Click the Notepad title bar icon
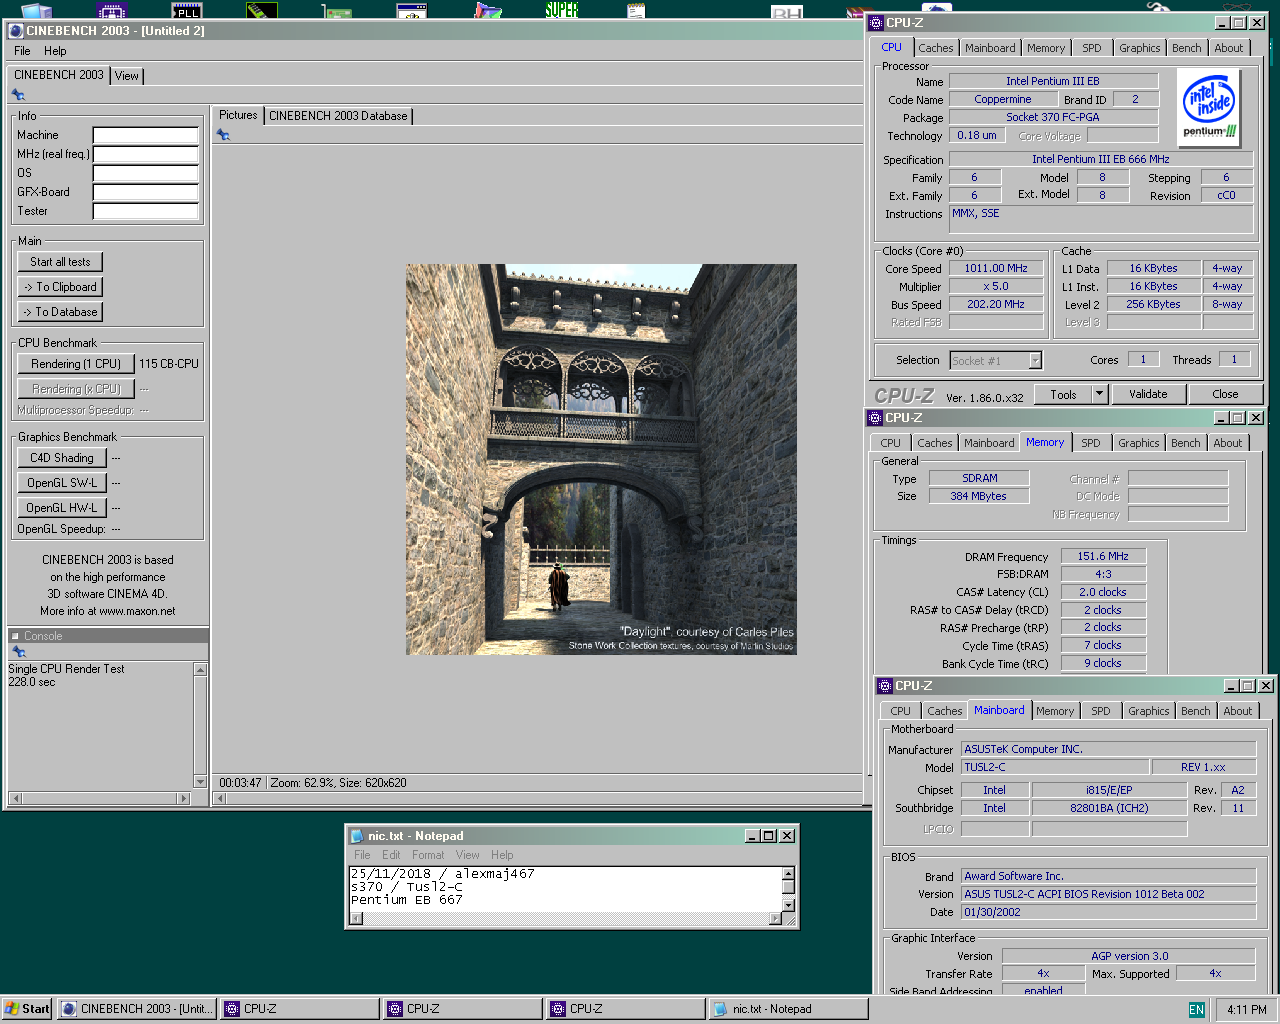The height and width of the screenshot is (1024, 1280). click(x=357, y=836)
